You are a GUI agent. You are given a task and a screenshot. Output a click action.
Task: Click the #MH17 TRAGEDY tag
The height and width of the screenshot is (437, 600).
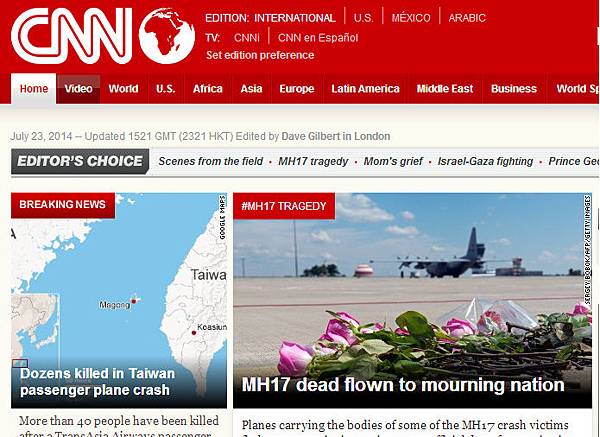click(x=284, y=206)
